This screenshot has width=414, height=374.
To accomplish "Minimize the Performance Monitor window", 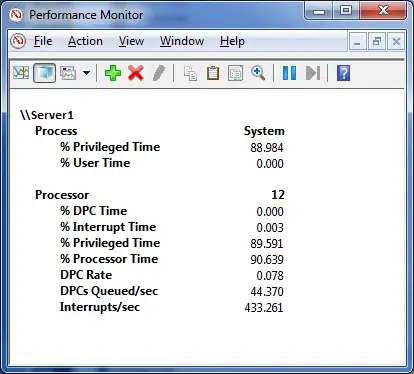I will point(318,11).
